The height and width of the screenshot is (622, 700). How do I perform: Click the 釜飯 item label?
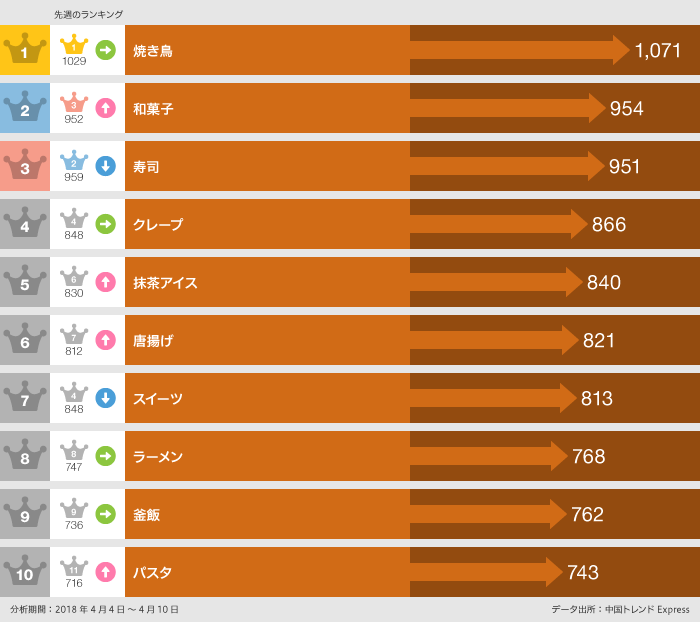pyautogui.click(x=146, y=515)
